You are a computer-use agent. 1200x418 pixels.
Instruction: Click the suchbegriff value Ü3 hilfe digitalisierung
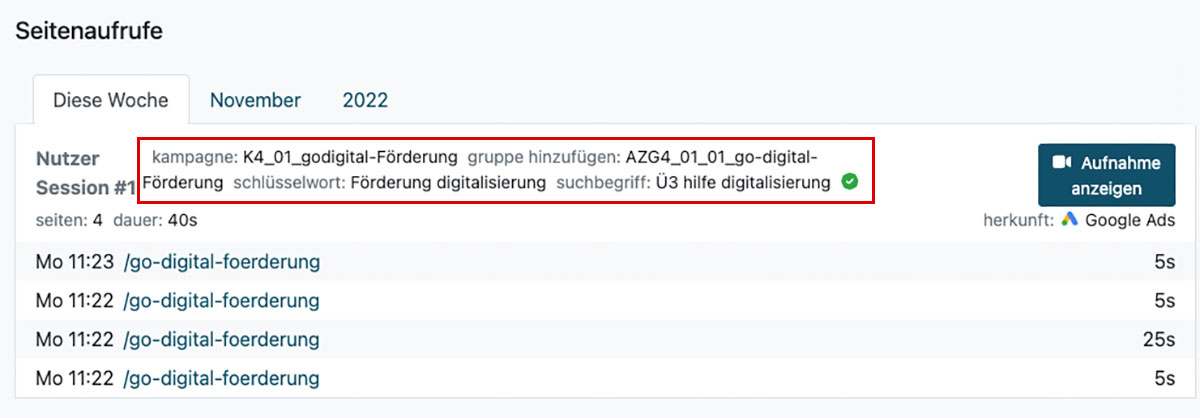point(742,182)
